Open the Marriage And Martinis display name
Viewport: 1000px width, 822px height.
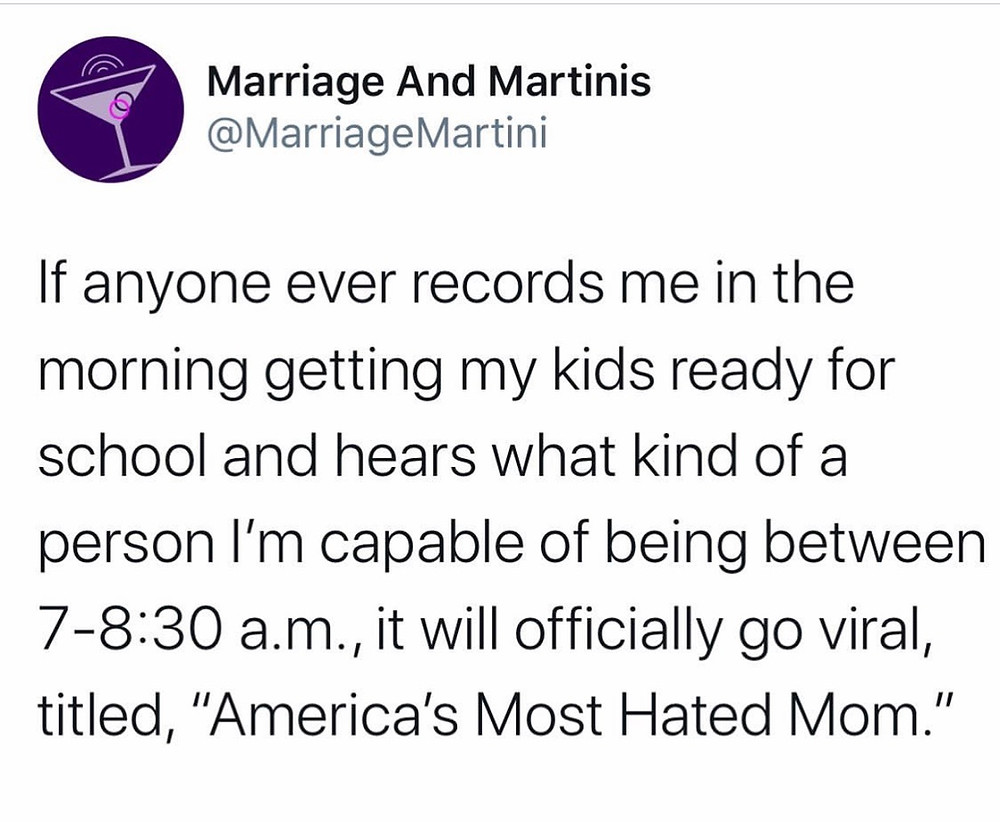click(429, 82)
